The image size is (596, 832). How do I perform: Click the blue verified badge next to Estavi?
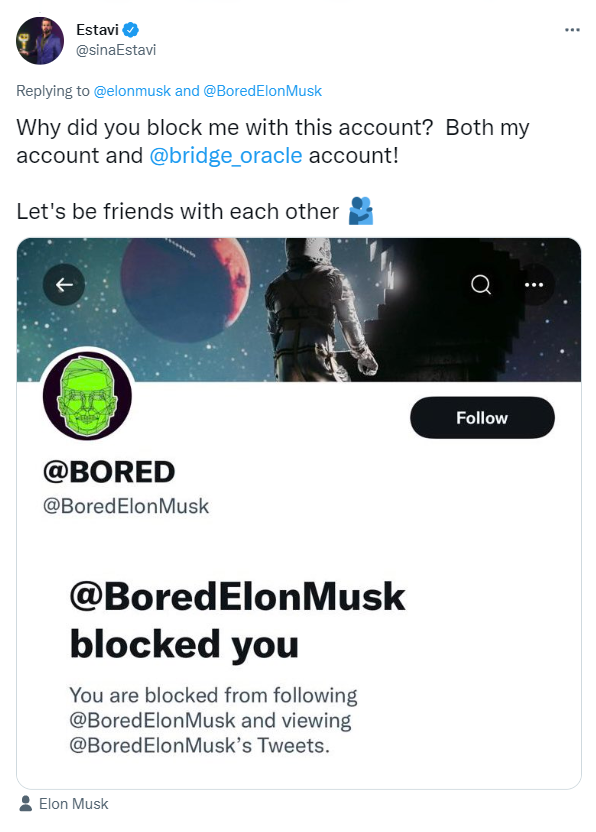tap(131, 30)
